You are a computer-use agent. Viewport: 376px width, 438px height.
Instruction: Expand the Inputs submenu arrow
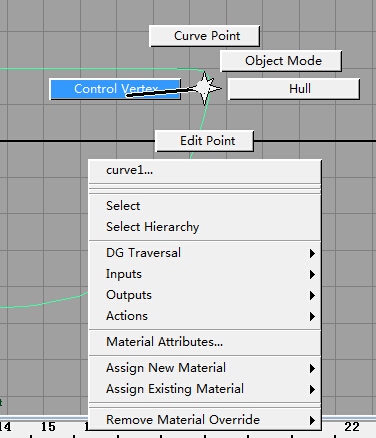[312, 274]
